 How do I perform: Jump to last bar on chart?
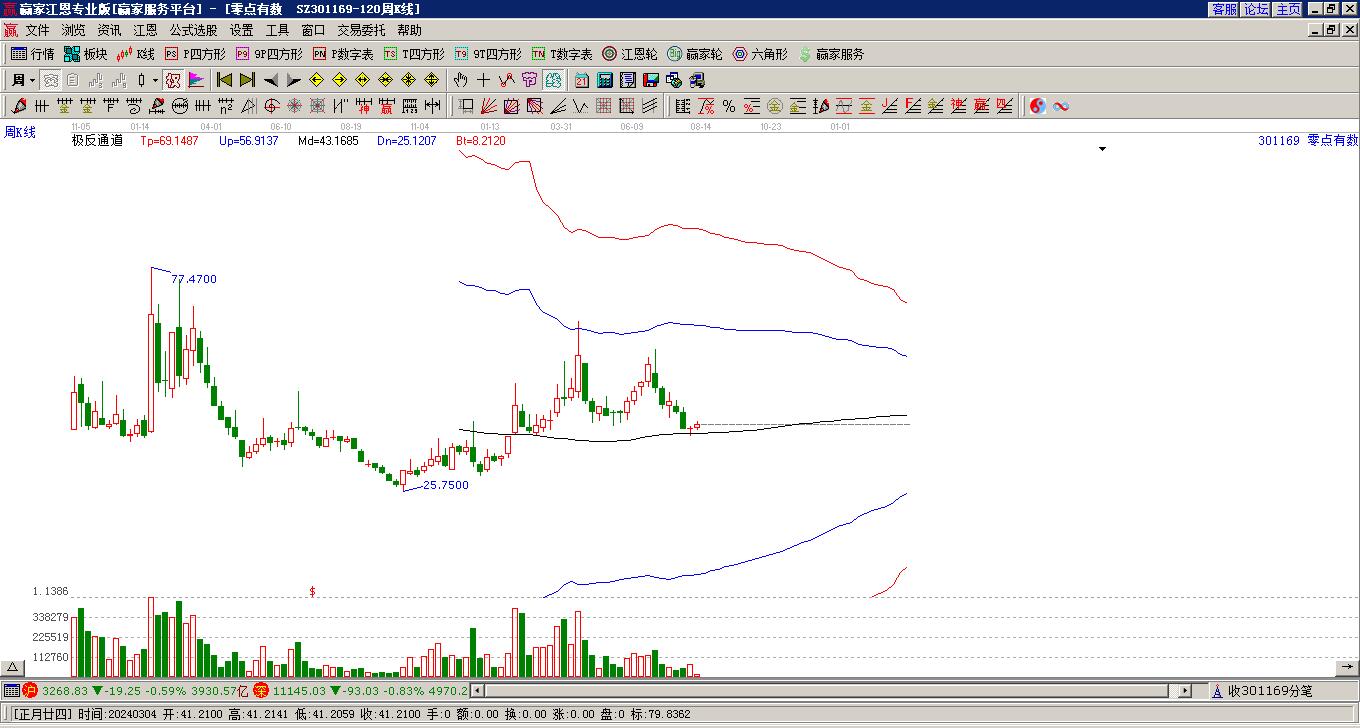pyautogui.click(x=247, y=80)
